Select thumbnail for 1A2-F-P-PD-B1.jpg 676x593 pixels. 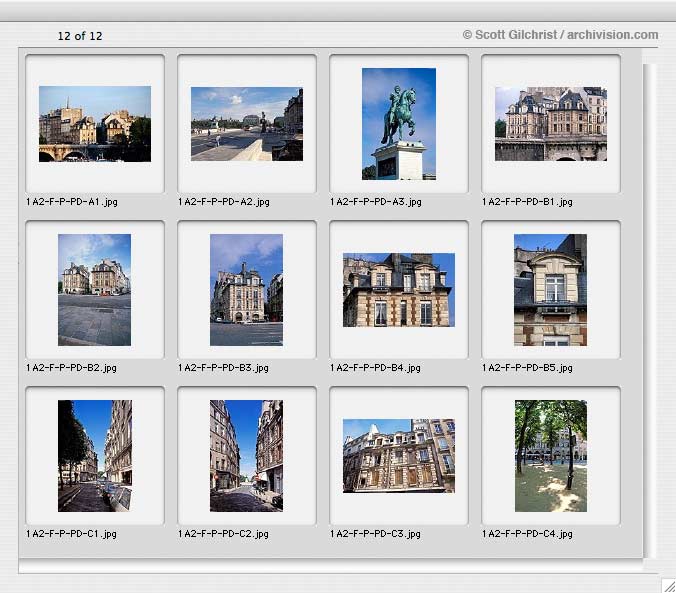click(x=551, y=124)
